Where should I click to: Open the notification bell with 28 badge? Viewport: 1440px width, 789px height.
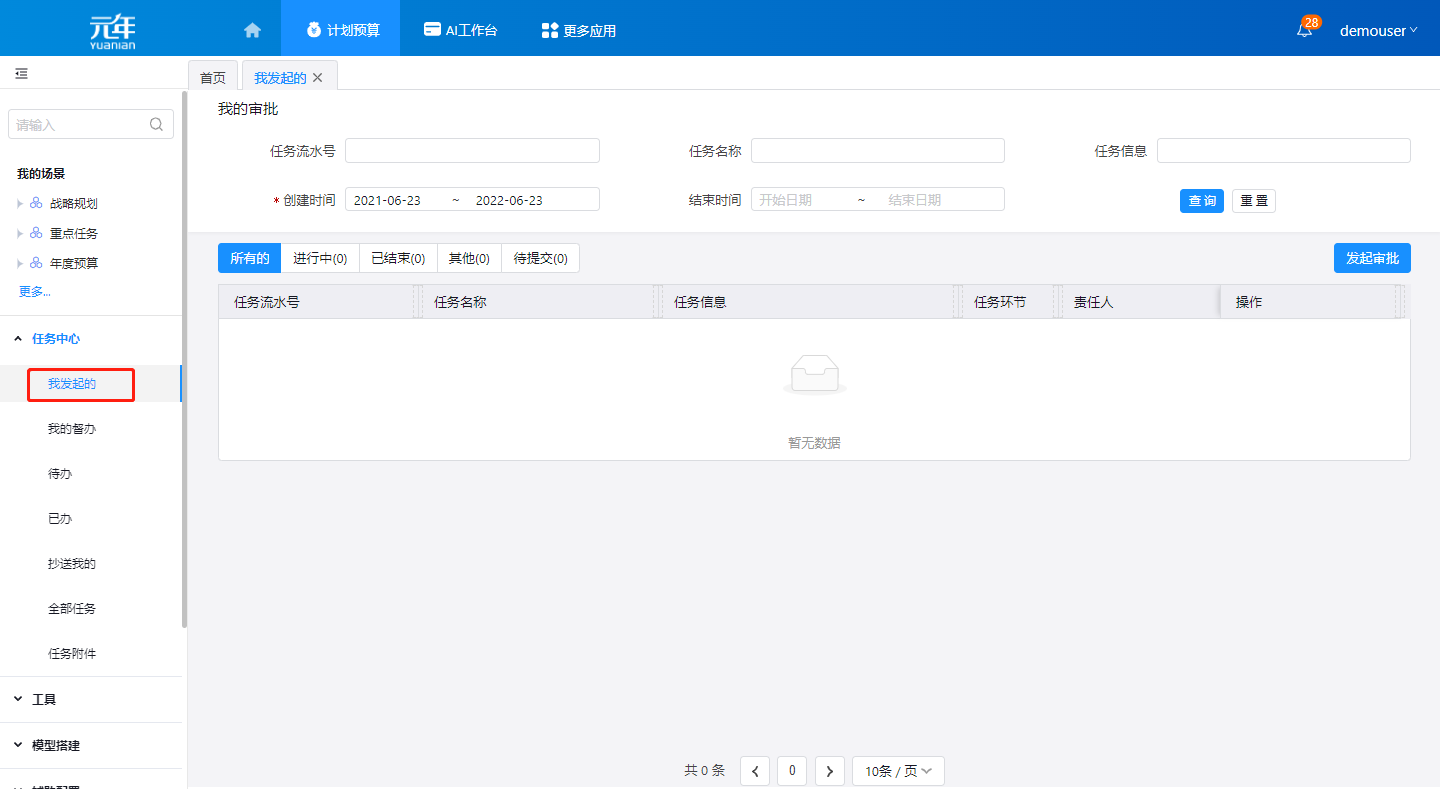pos(1304,30)
